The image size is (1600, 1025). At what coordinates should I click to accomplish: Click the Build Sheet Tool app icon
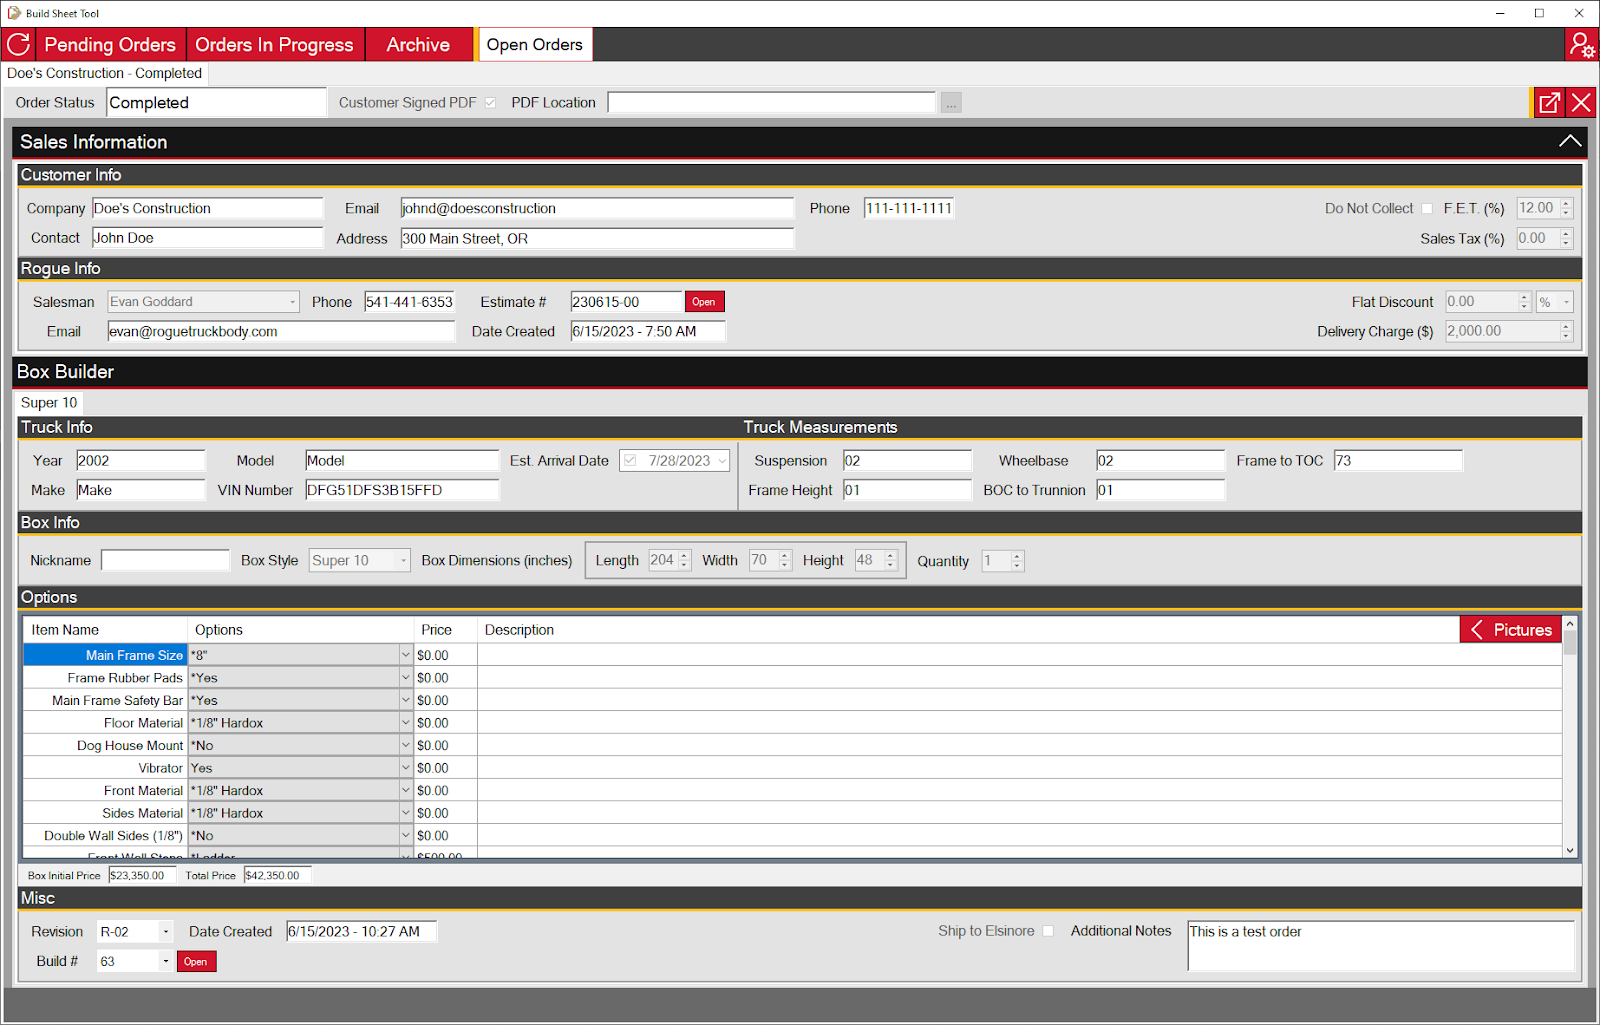(x=13, y=13)
